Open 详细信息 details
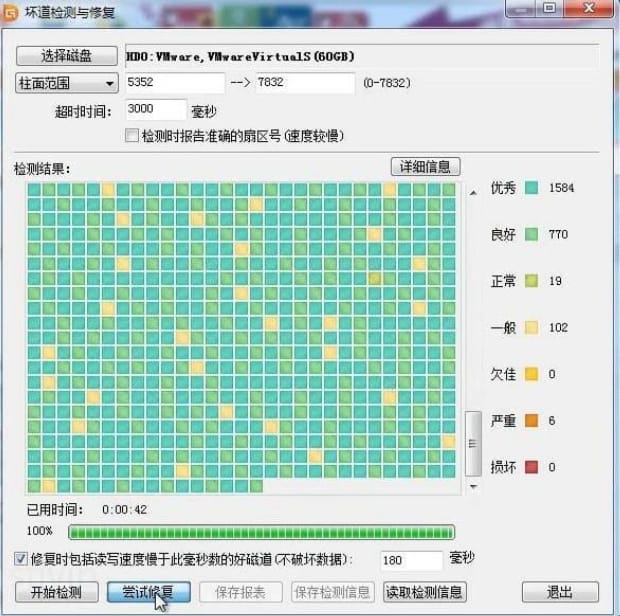This screenshot has width=620, height=616. tap(425, 166)
